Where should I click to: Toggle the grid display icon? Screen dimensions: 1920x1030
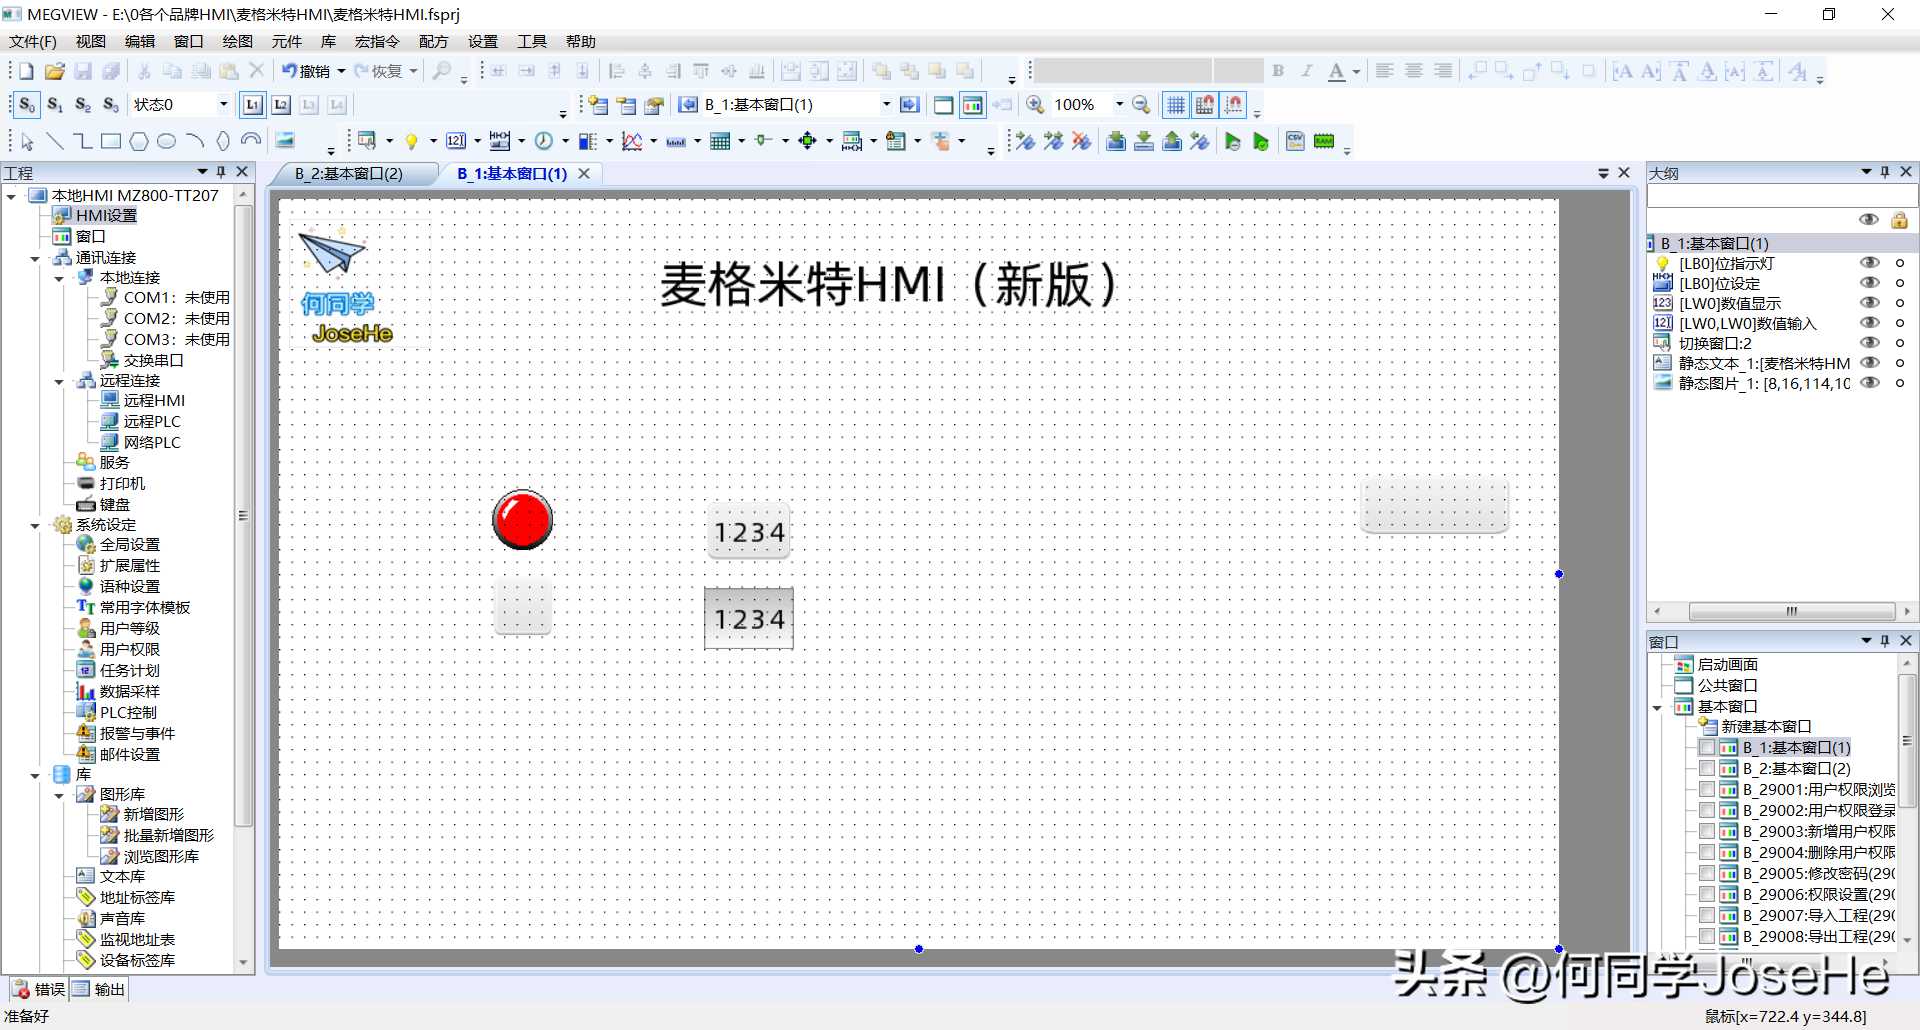(1176, 105)
